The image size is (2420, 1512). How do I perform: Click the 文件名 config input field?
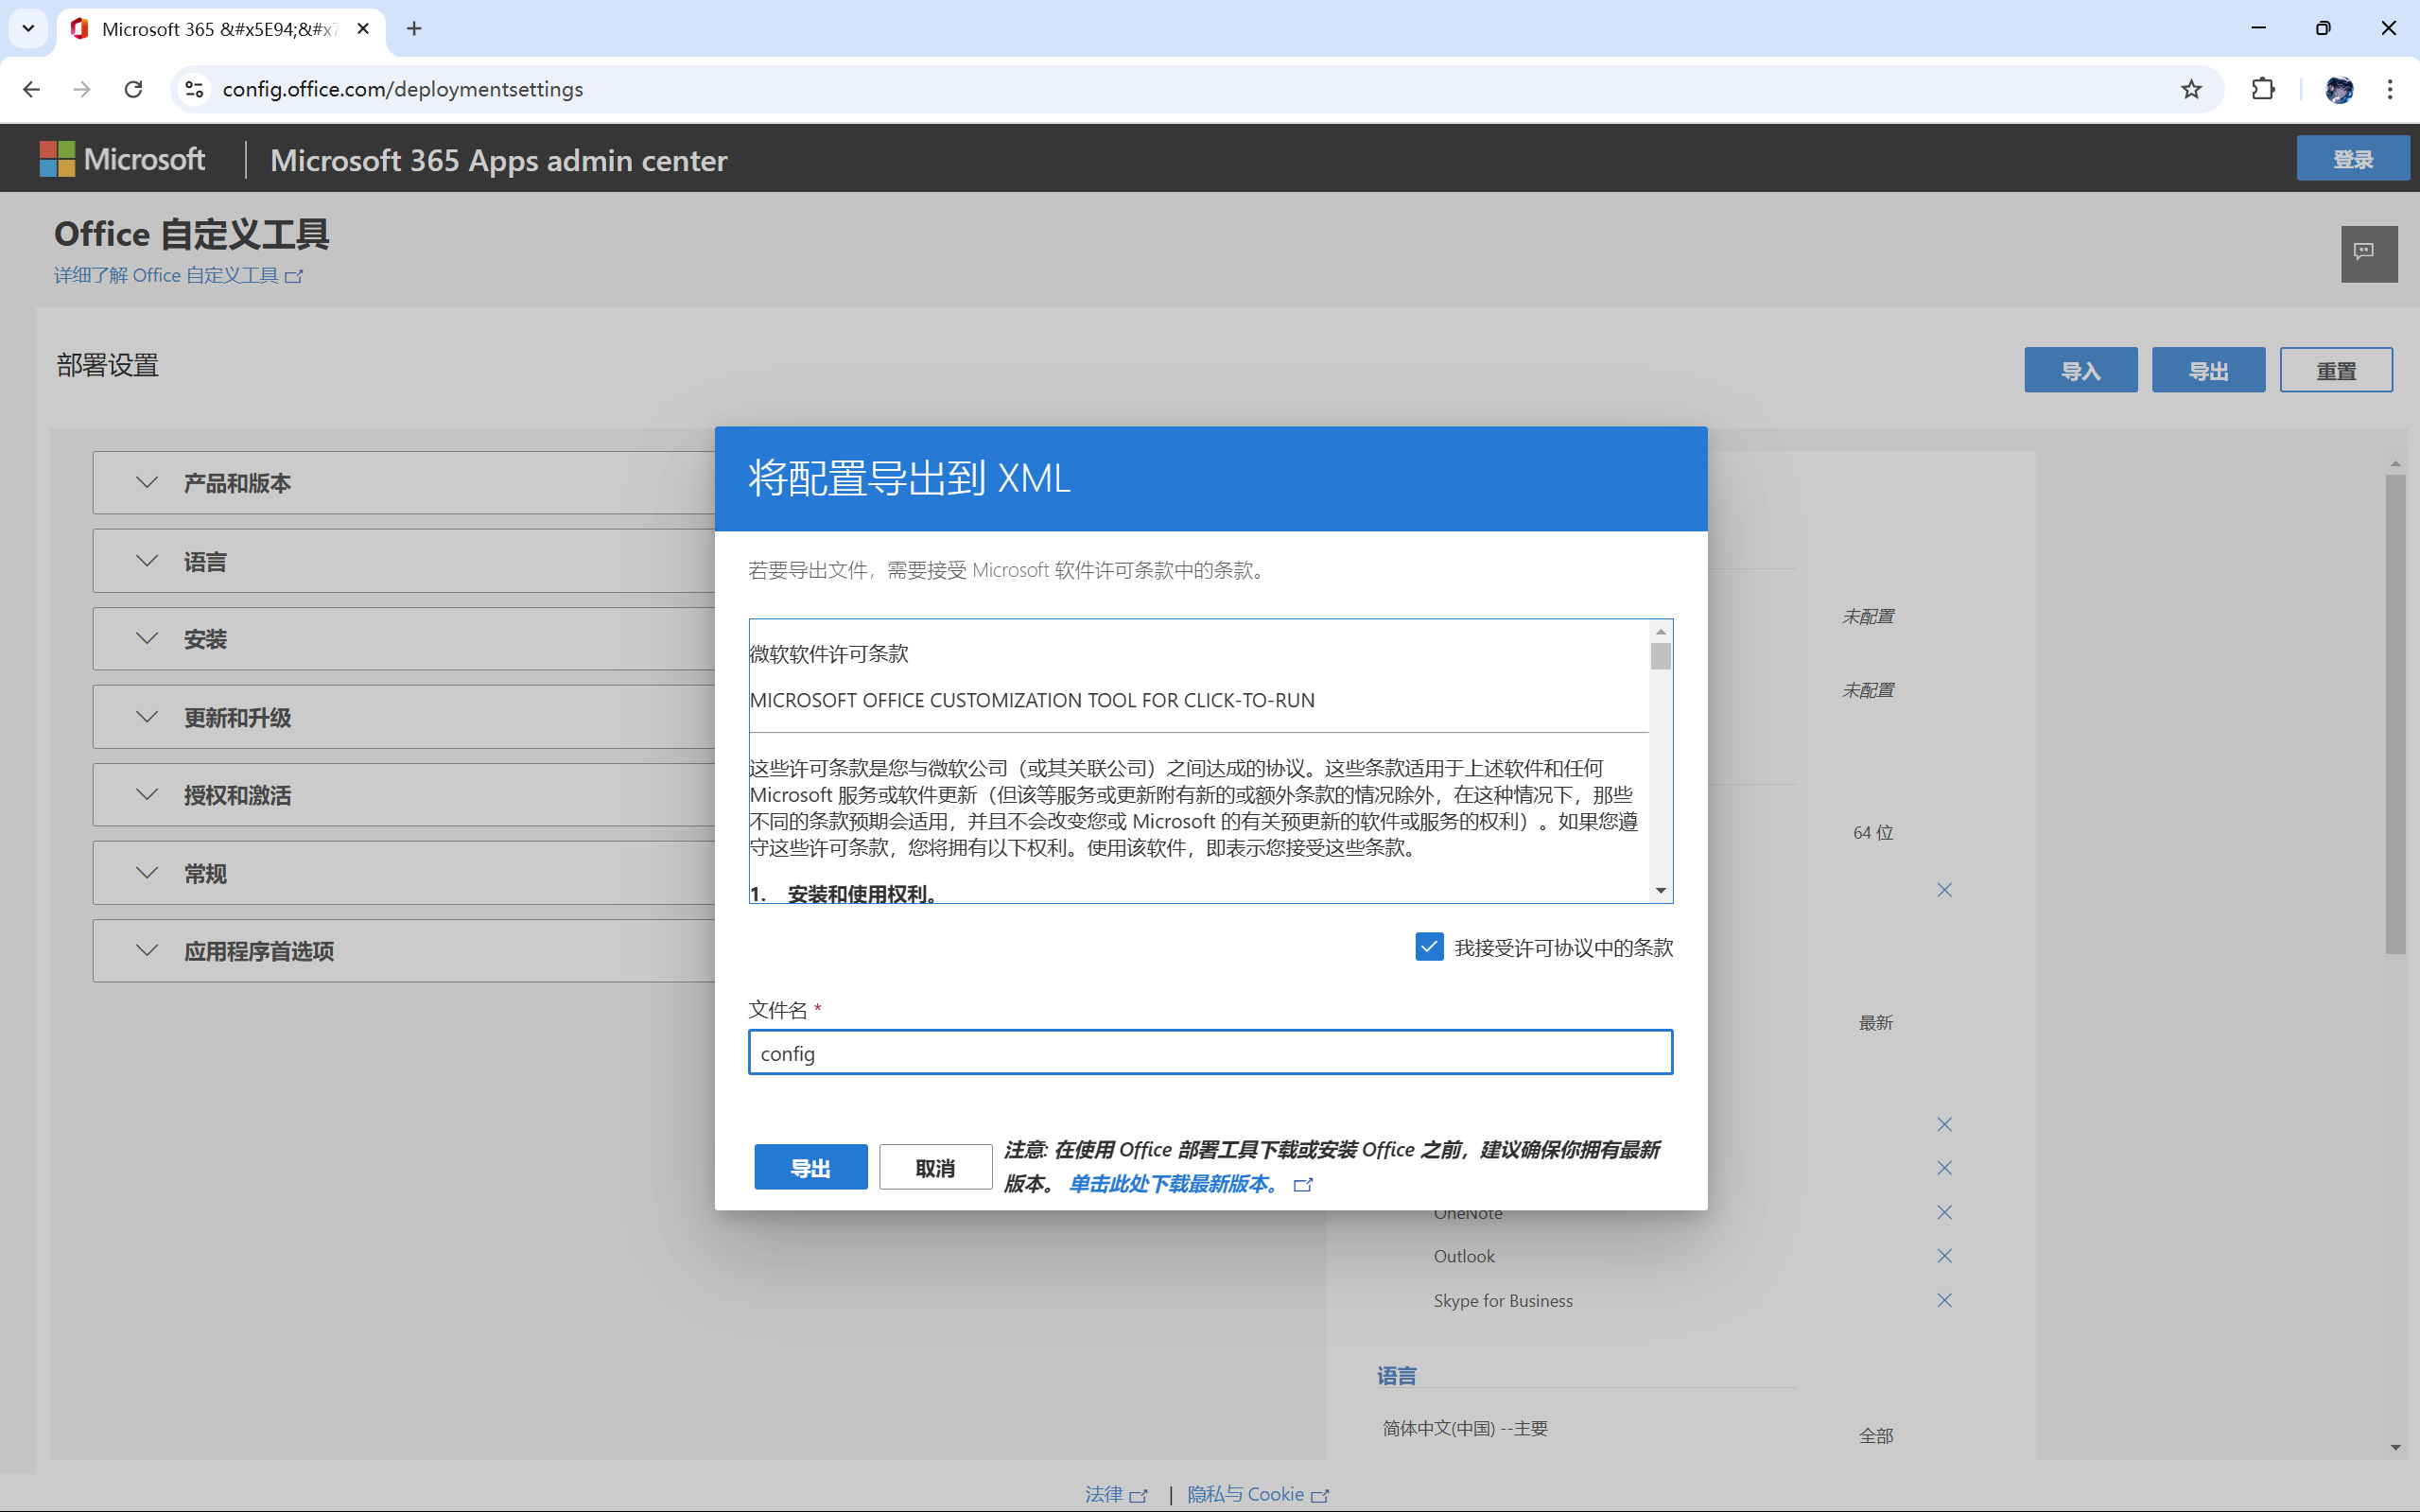[x=1210, y=1053]
